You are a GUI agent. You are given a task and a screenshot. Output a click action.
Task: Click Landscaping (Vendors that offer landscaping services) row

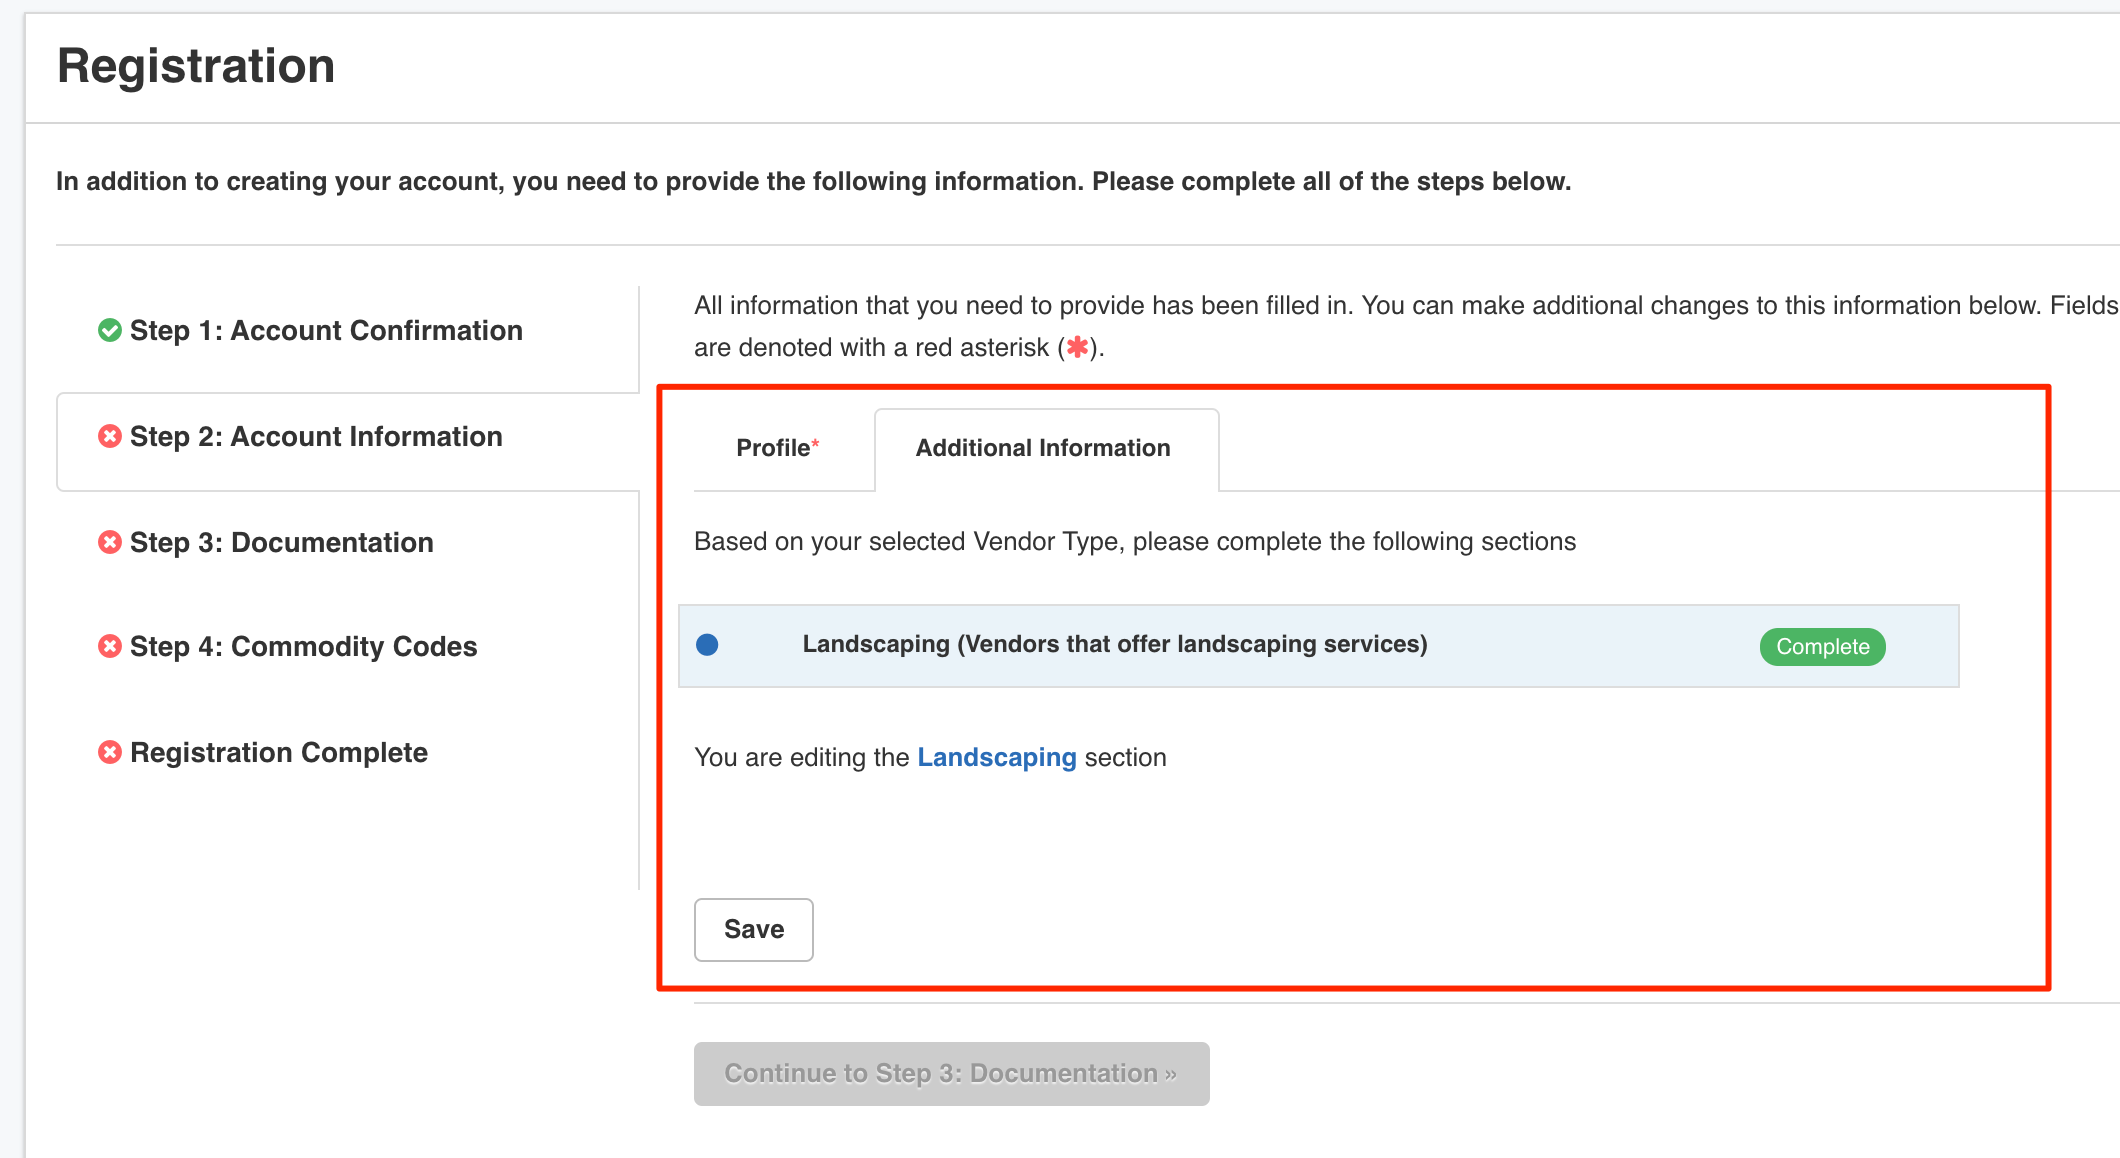coord(1318,645)
